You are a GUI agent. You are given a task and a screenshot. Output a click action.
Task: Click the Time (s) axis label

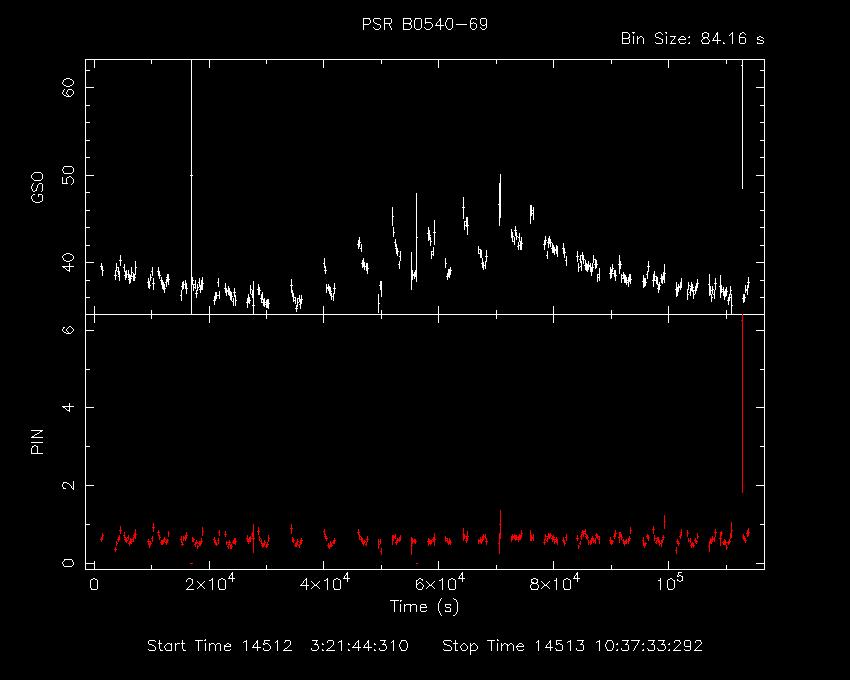pyautogui.click(x=424, y=606)
